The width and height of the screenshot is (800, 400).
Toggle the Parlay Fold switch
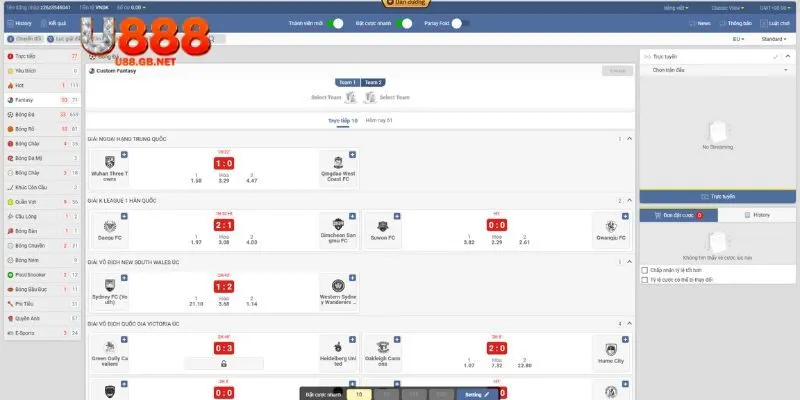click(x=460, y=23)
